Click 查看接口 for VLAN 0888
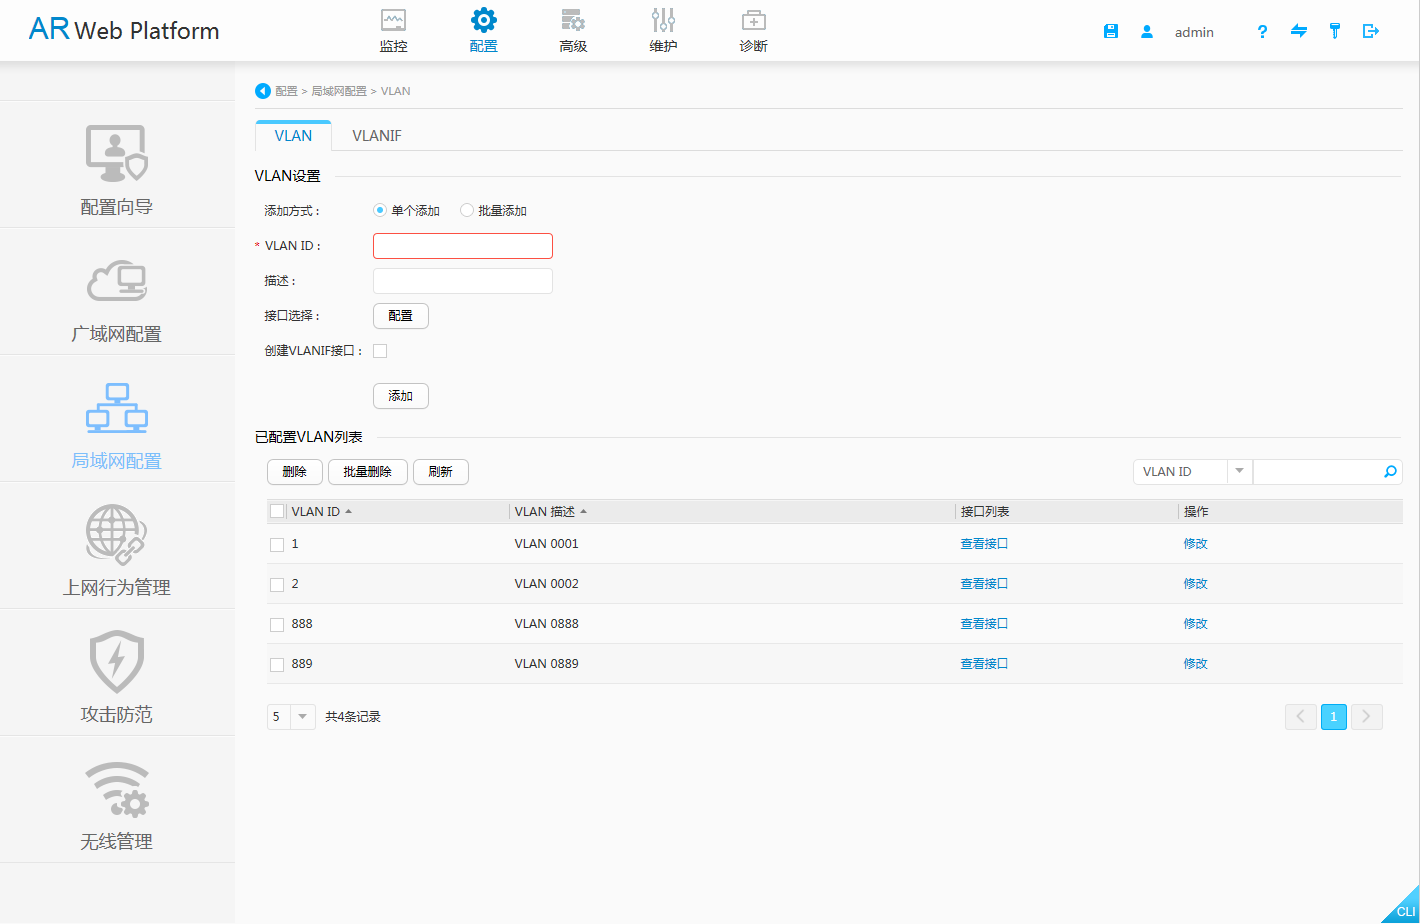Image resolution: width=1420 pixels, height=924 pixels. 984,624
